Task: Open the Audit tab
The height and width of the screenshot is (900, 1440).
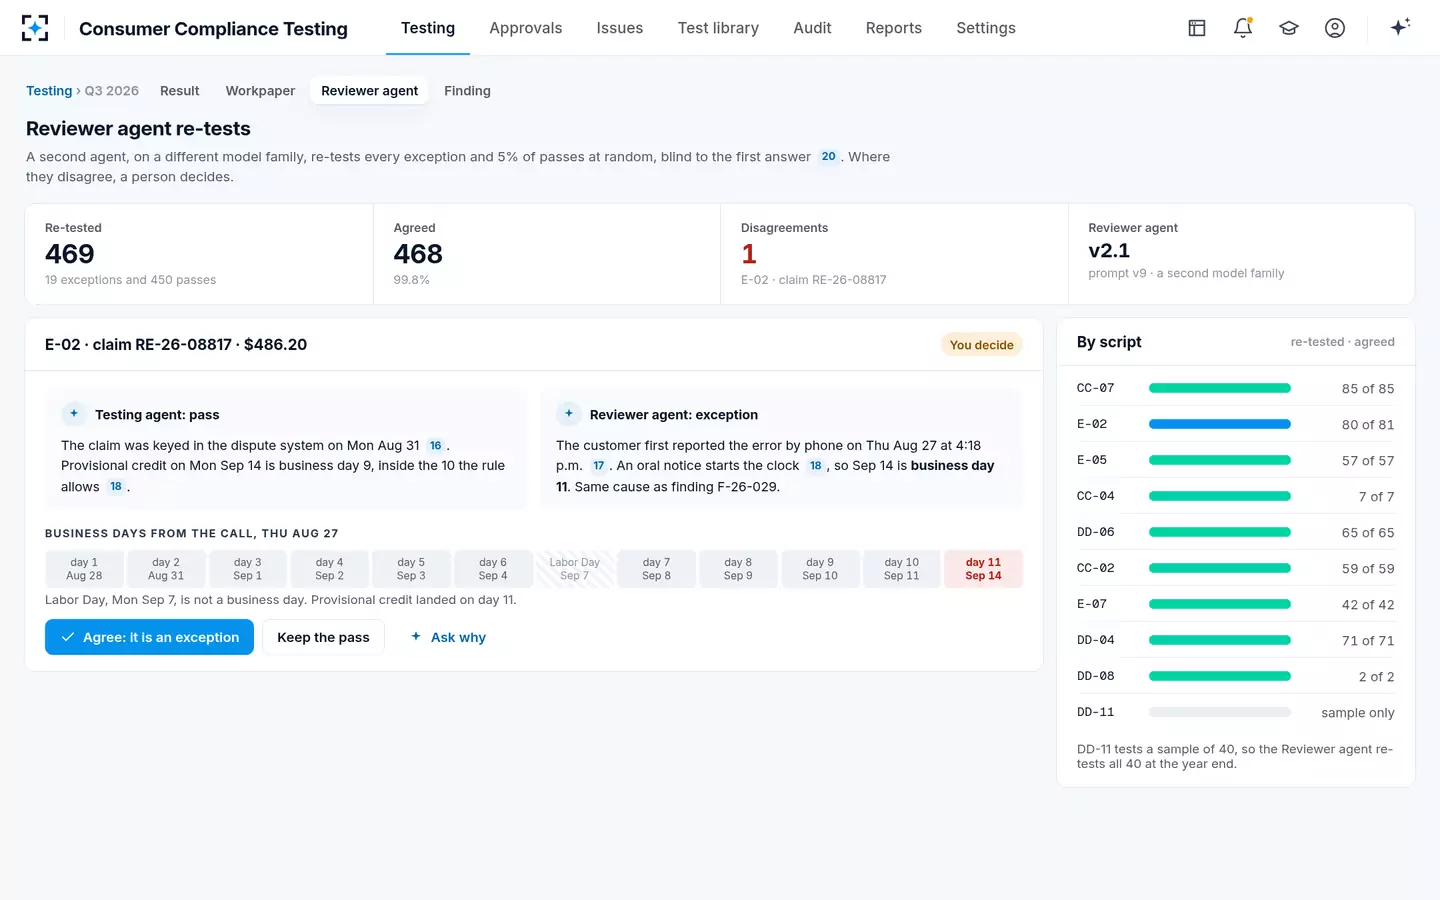Action: click(x=812, y=28)
